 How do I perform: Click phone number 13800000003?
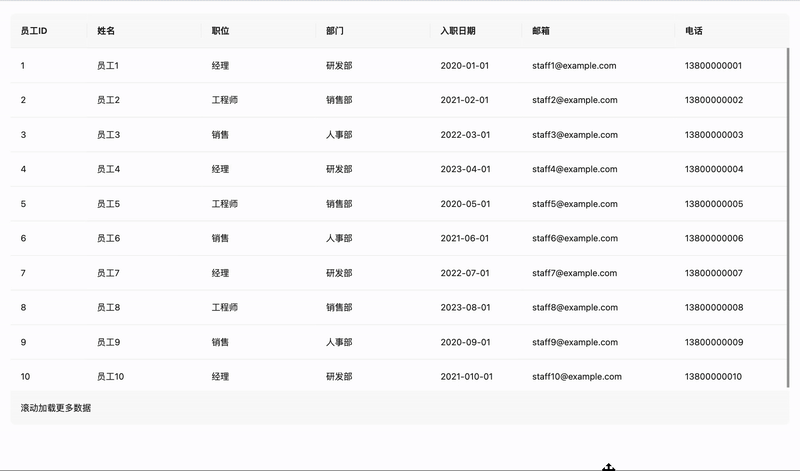coord(714,135)
